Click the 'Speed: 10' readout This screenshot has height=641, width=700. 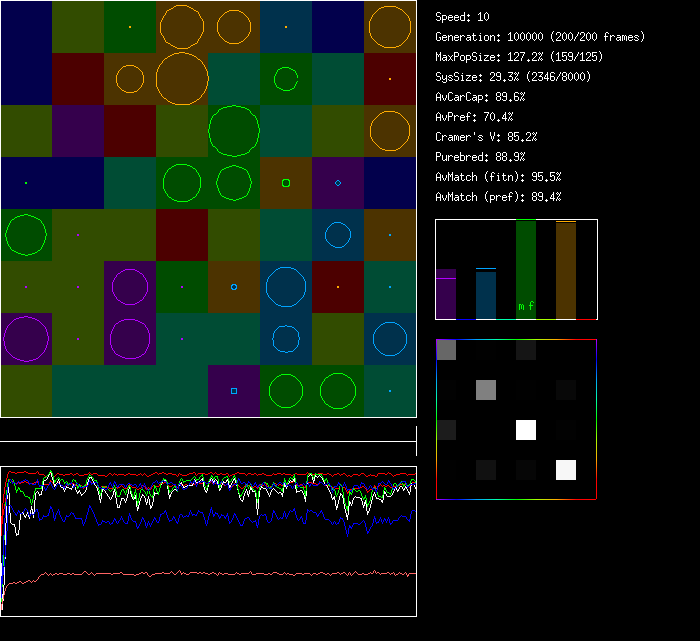[x=463, y=17]
